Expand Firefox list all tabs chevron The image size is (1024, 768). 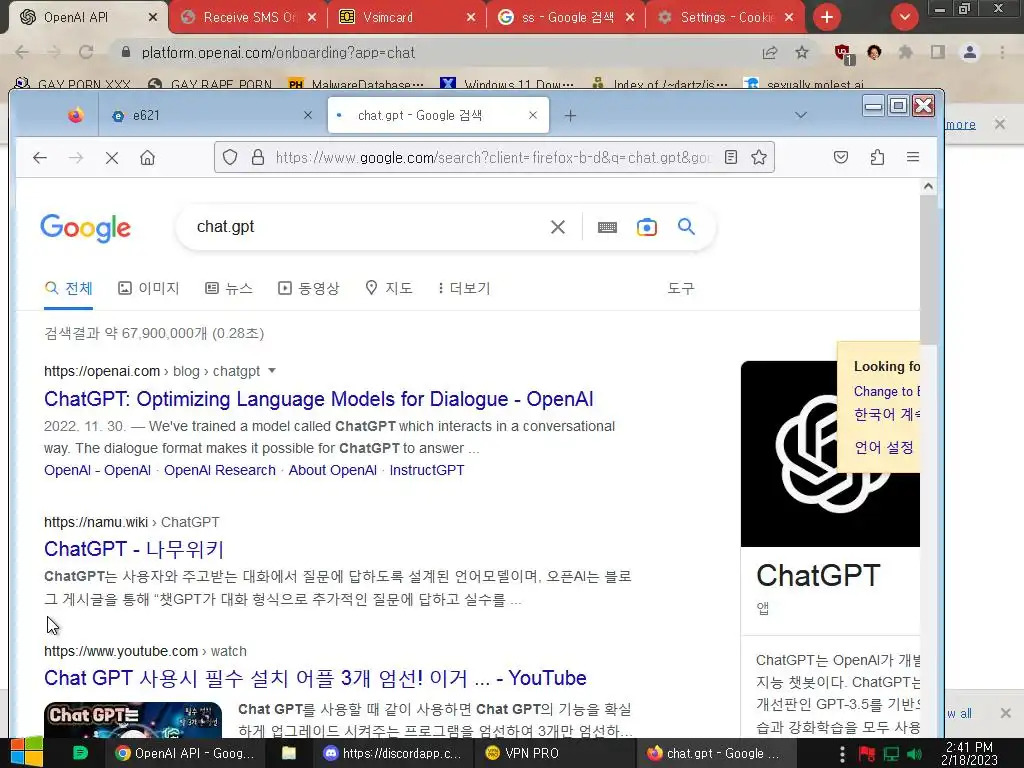click(801, 116)
